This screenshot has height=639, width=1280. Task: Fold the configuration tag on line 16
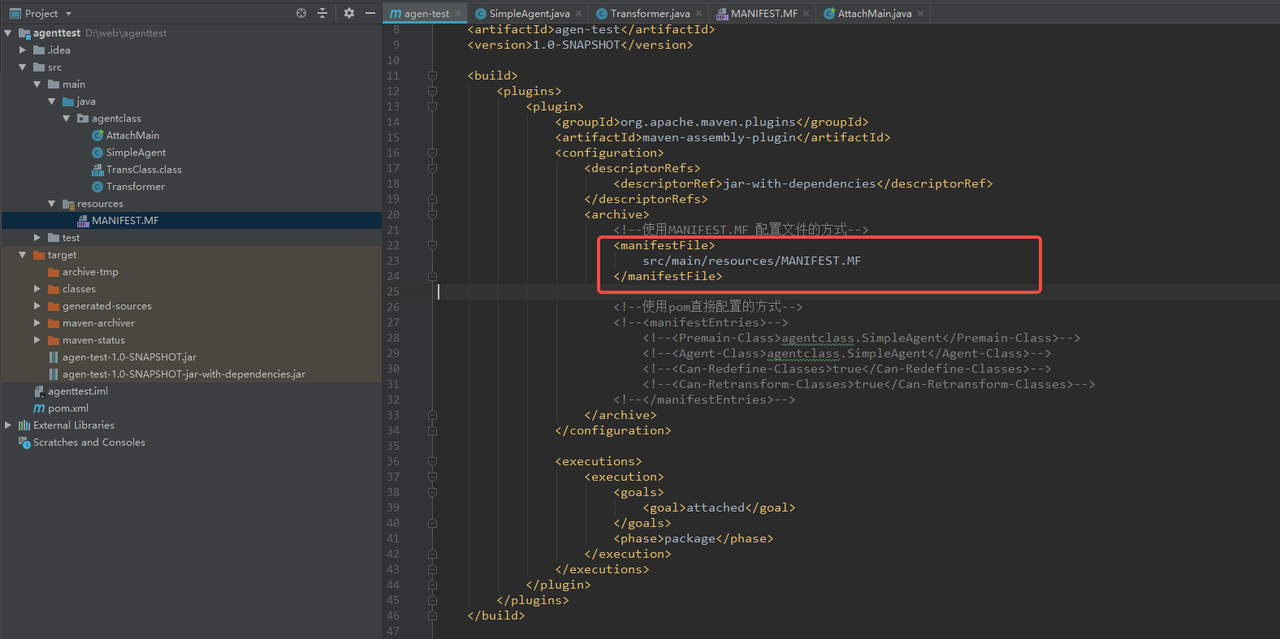click(x=432, y=153)
